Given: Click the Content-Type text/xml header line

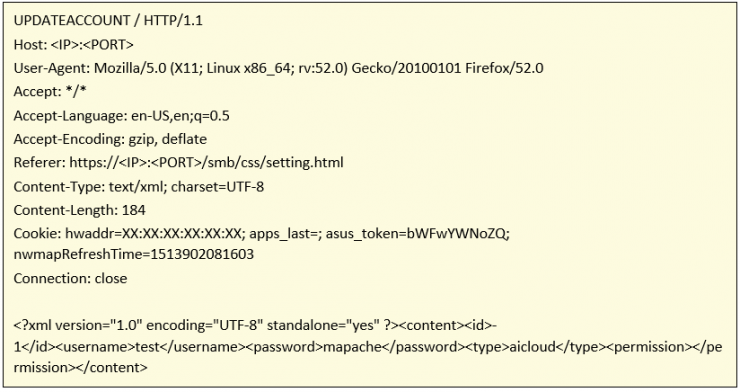Looking at the screenshot, I should click(139, 187).
